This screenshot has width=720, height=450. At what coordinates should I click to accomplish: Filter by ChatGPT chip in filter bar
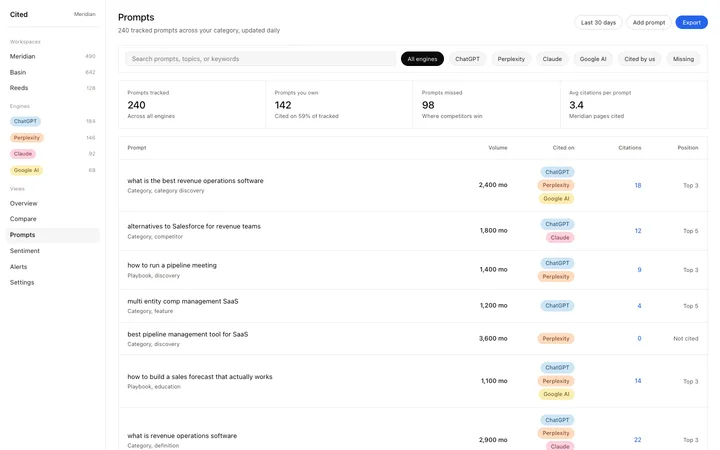(x=467, y=59)
